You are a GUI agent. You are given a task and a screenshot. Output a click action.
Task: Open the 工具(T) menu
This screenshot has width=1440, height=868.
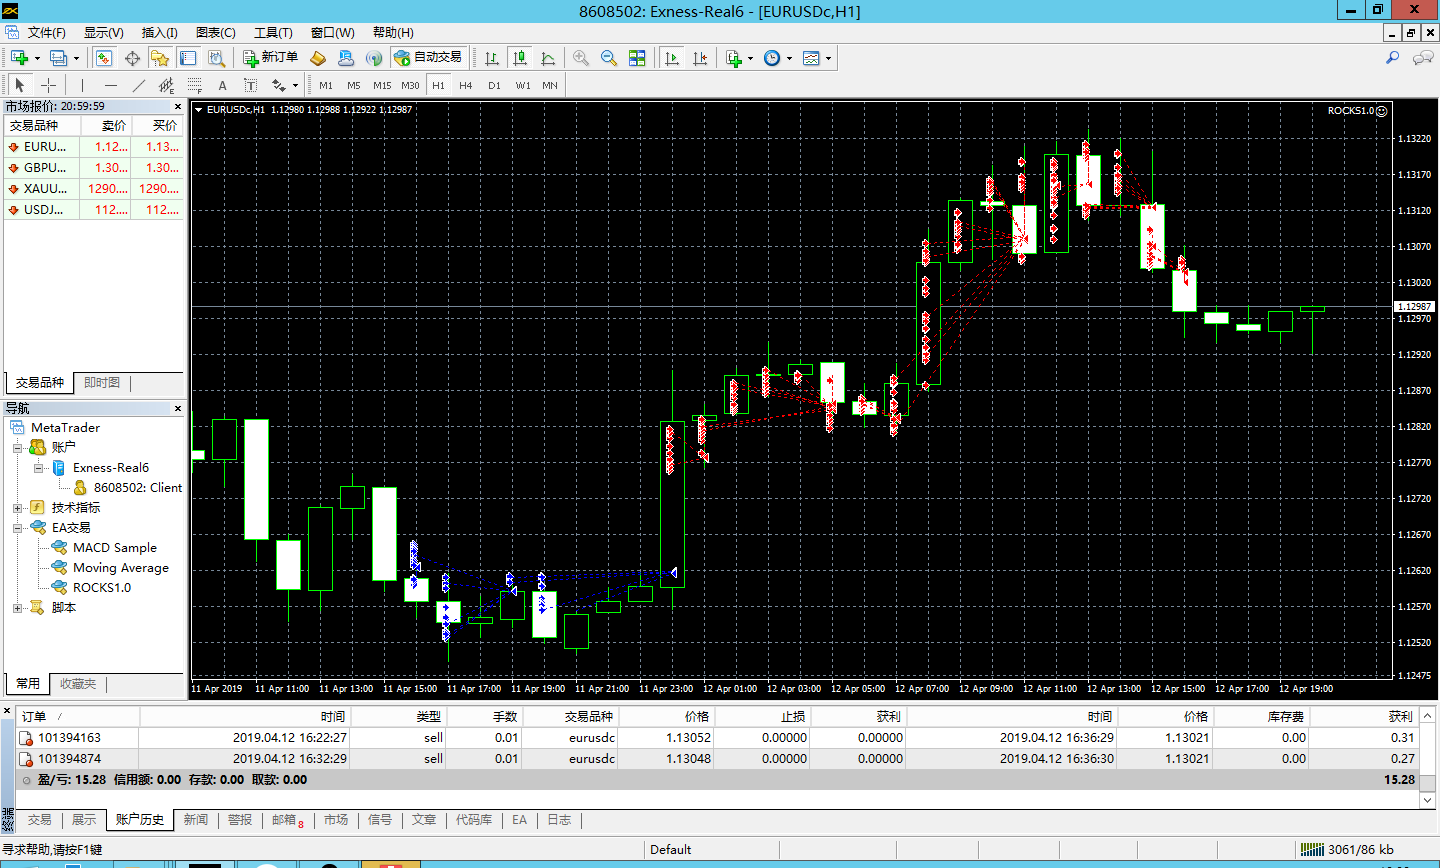click(x=272, y=33)
